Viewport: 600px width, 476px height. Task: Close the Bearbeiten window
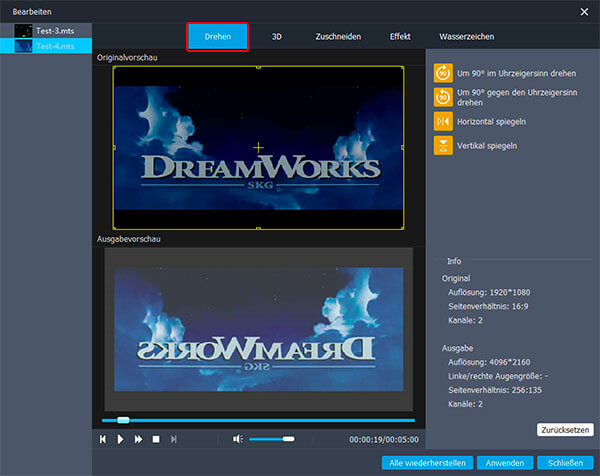tap(584, 12)
